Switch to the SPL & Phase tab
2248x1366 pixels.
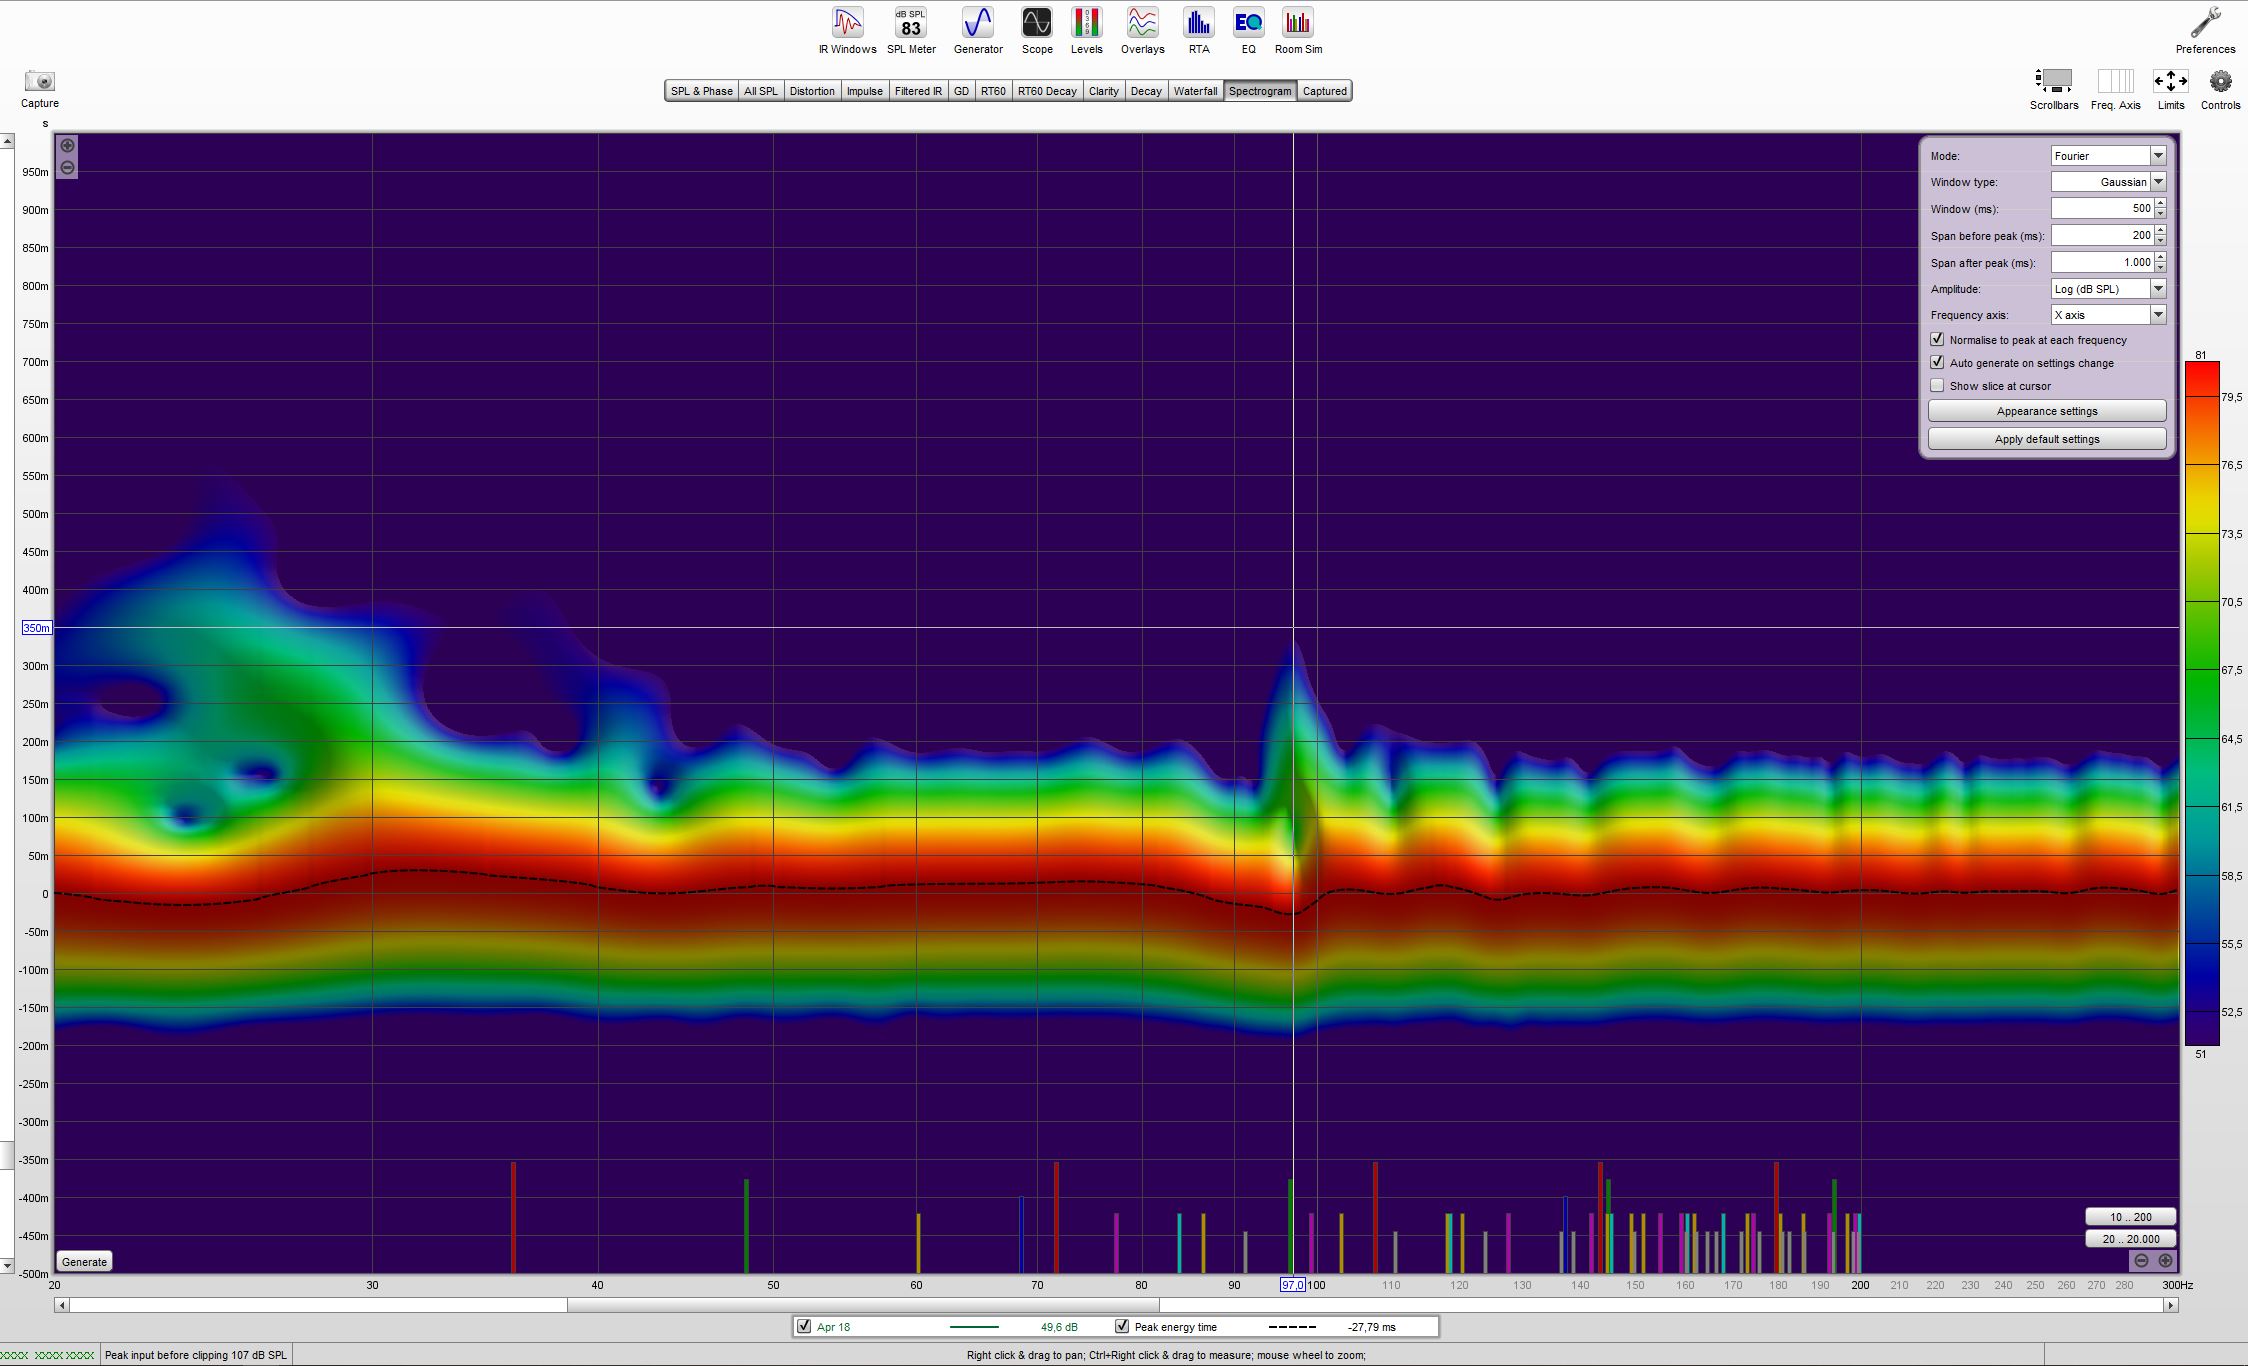pyautogui.click(x=701, y=91)
